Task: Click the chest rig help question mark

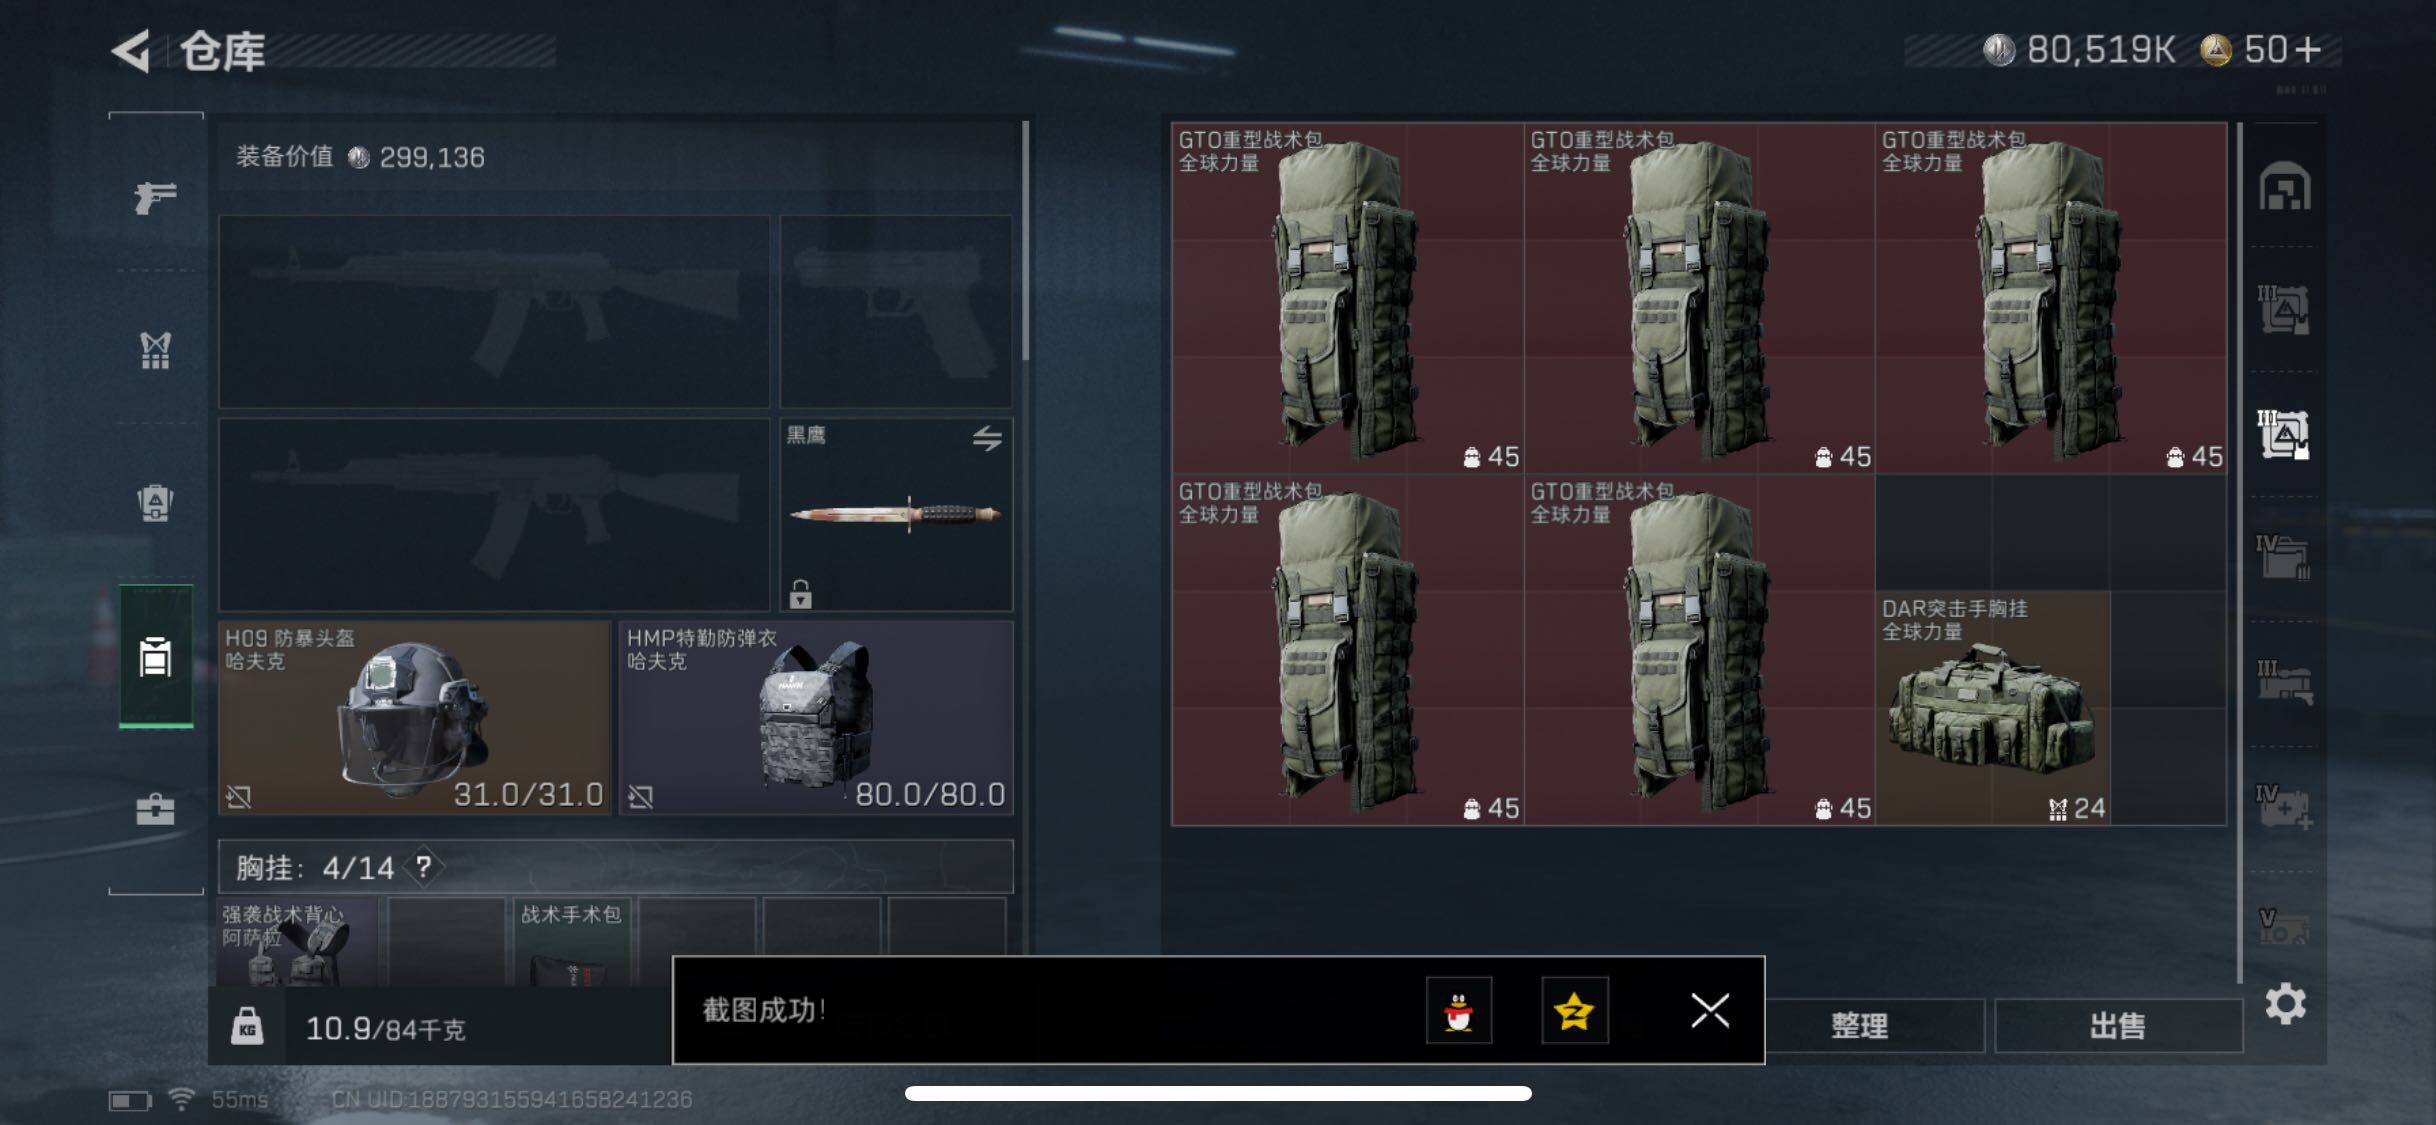Action: (x=424, y=866)
